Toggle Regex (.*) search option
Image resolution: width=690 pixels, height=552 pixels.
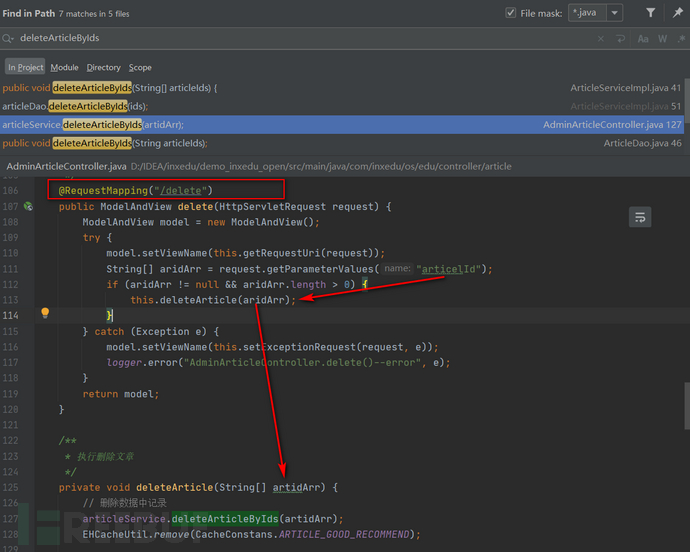[679, 39]
